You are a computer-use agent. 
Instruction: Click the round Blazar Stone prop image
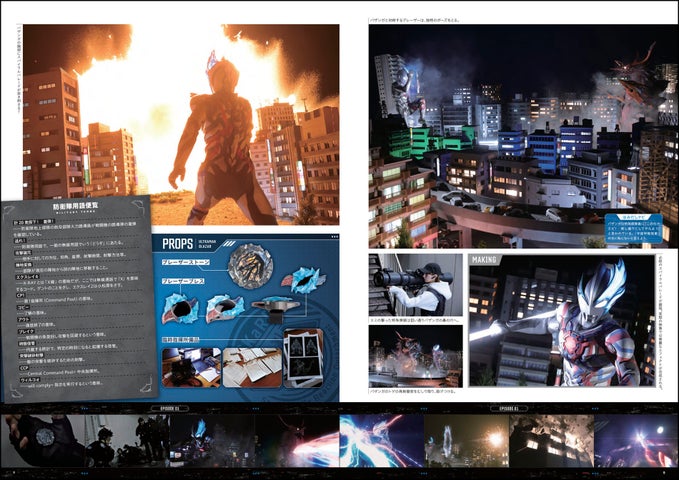[x=250, y=266]
